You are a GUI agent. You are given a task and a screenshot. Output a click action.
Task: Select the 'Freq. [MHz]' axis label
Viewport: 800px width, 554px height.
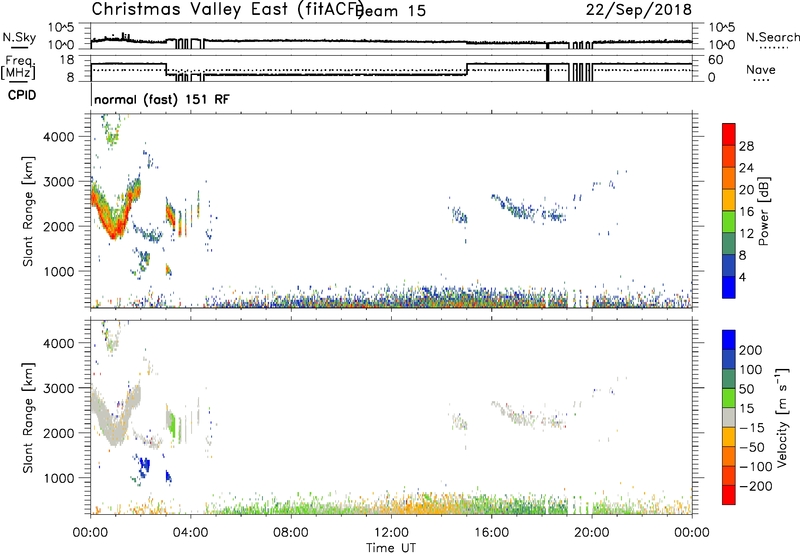coord(18,67)
